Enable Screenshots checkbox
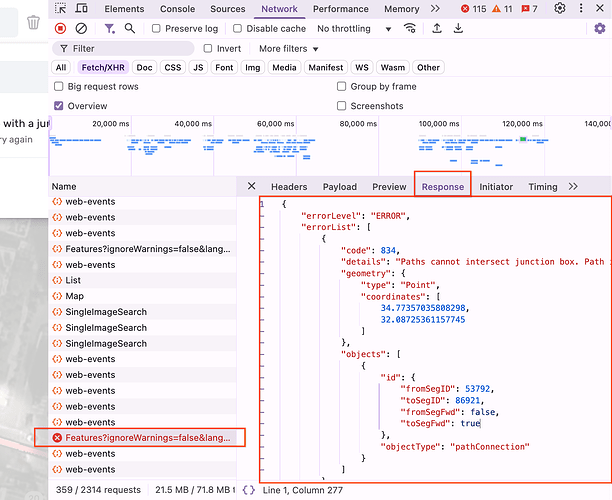612x500 pixels. [342, 106]
